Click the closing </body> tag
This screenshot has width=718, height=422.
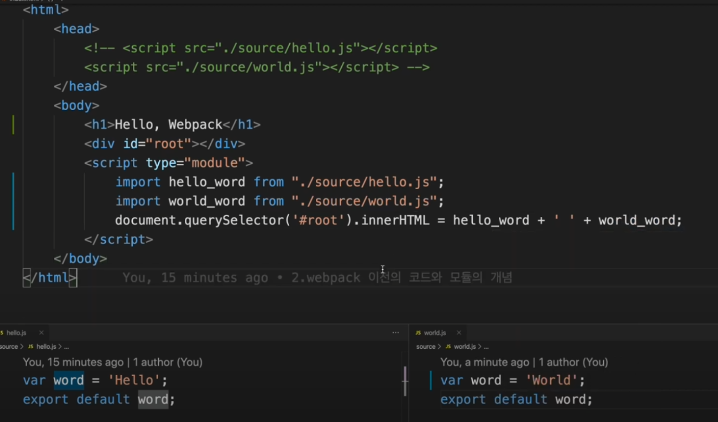click(x=80, y=259)
